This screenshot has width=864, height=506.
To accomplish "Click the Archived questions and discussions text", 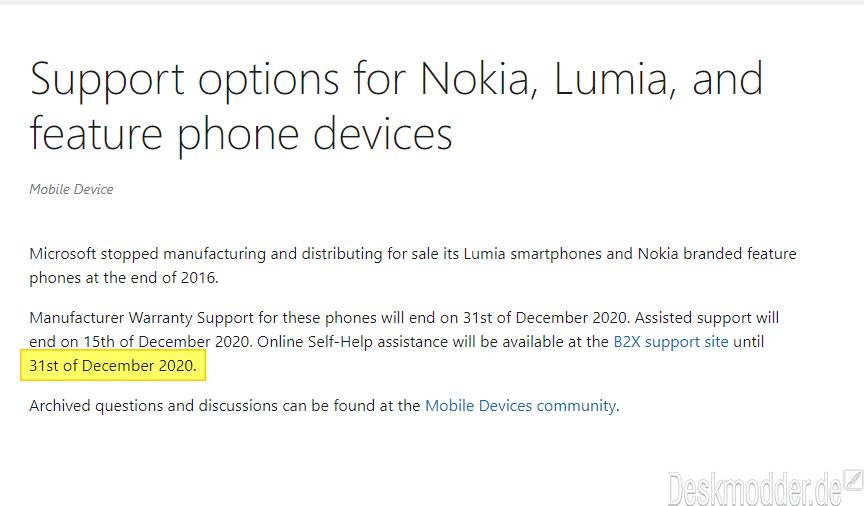I will point(153,406).
